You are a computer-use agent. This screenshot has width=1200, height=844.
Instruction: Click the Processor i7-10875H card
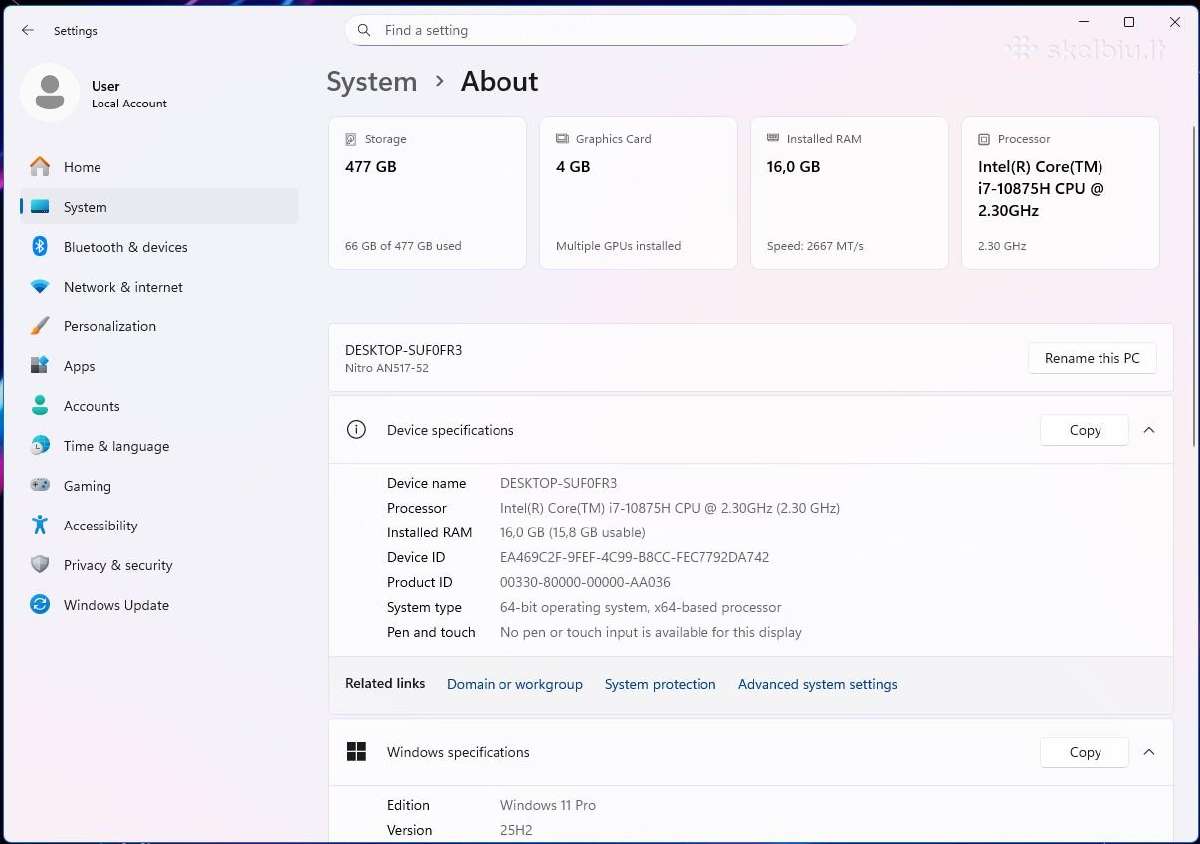point(1061,193)
